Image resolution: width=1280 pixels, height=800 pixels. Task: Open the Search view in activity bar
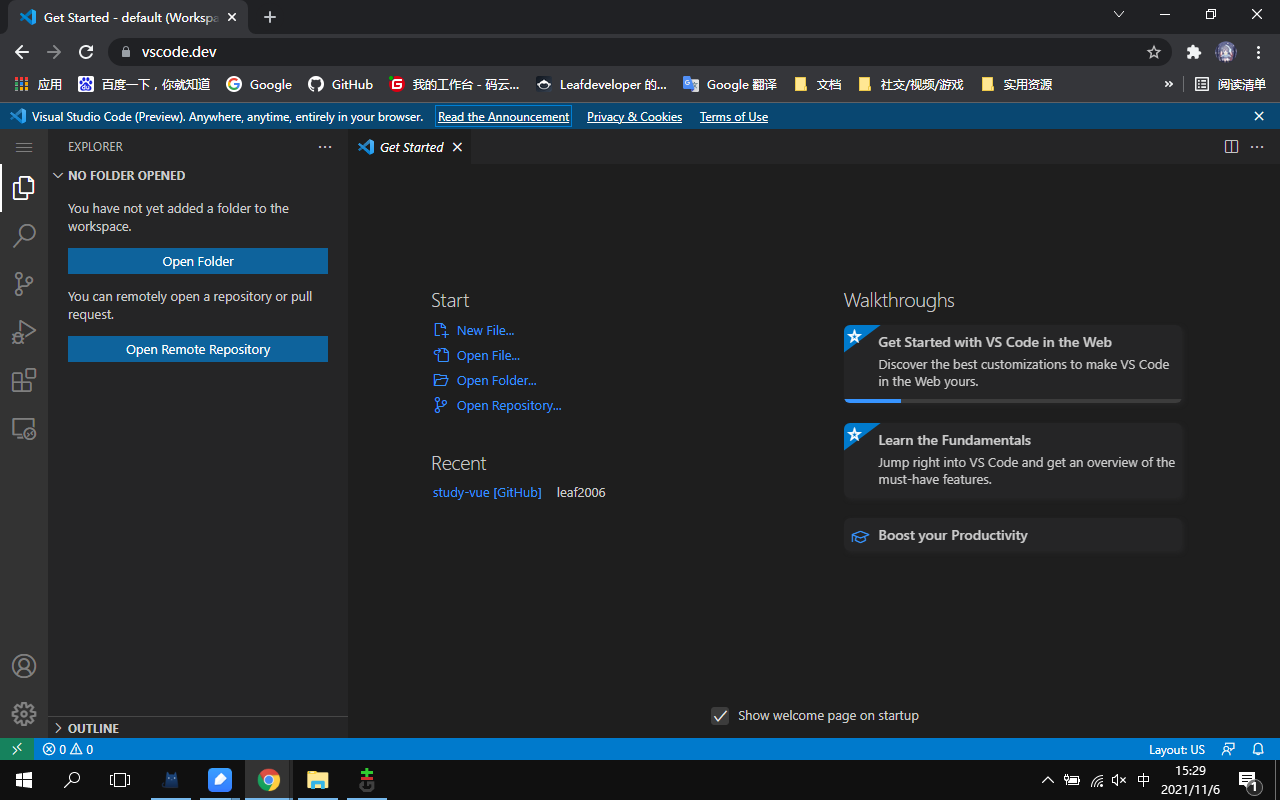[x=24, y=235]
